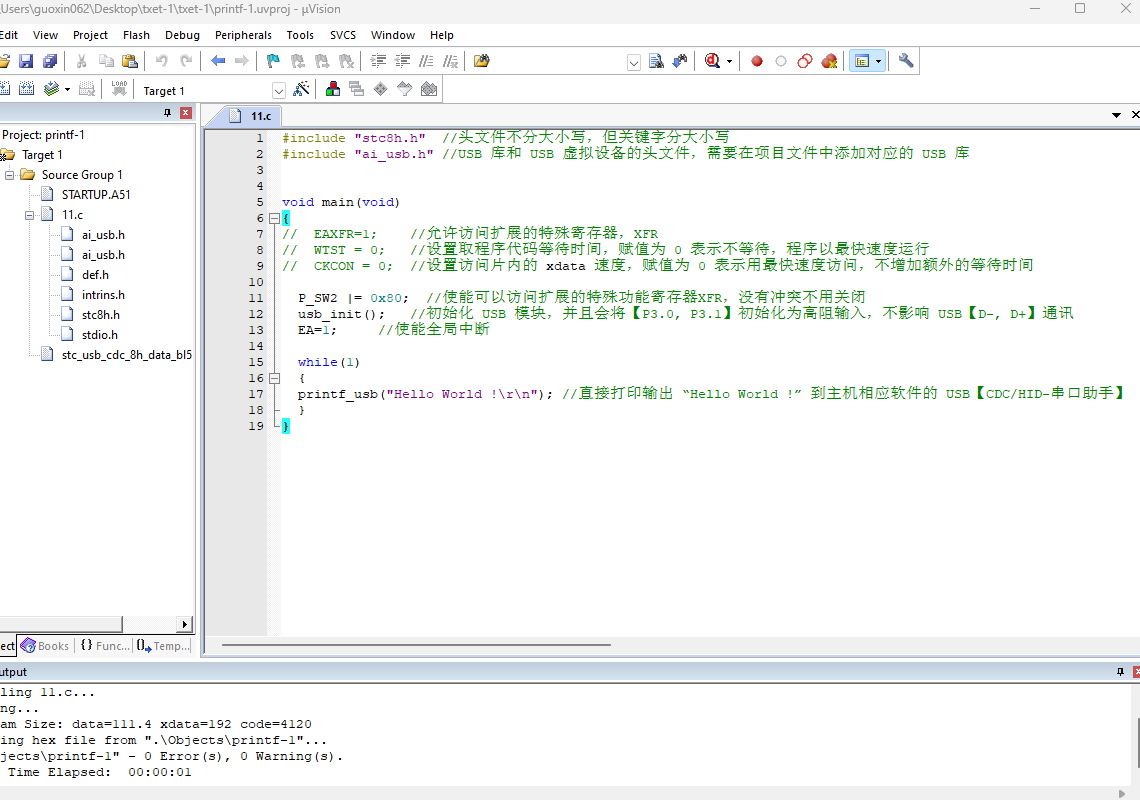Click the Copy icon in toolbar
The height and width of the screenshot is (800, 1140).
pos(106,61)
